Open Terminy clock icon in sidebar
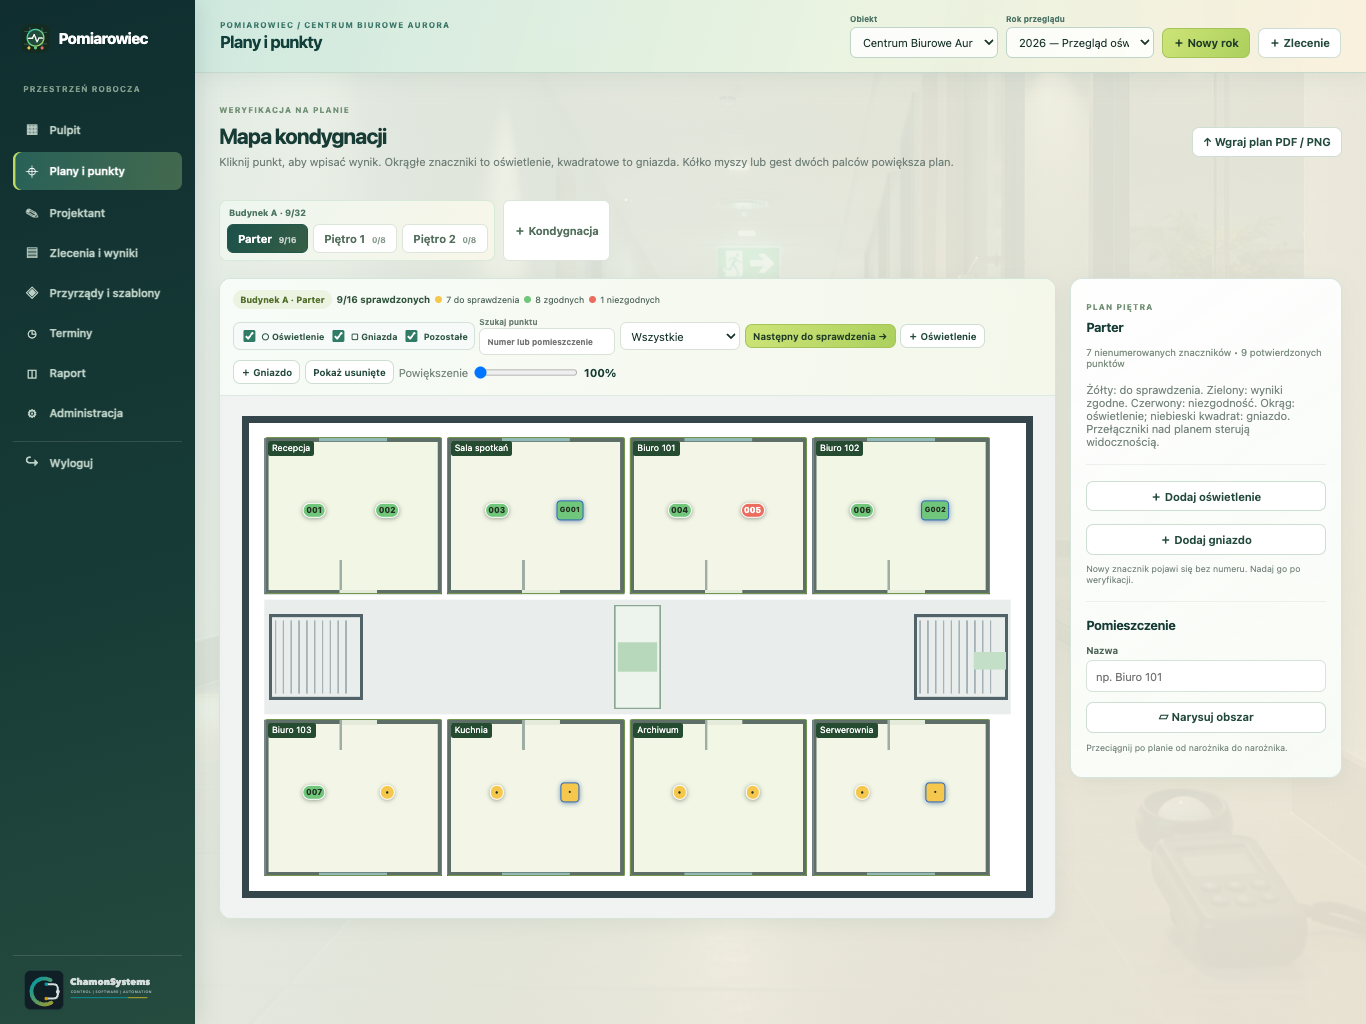The width and height of the screenshot is (1366, 1024). click(32, 333)
